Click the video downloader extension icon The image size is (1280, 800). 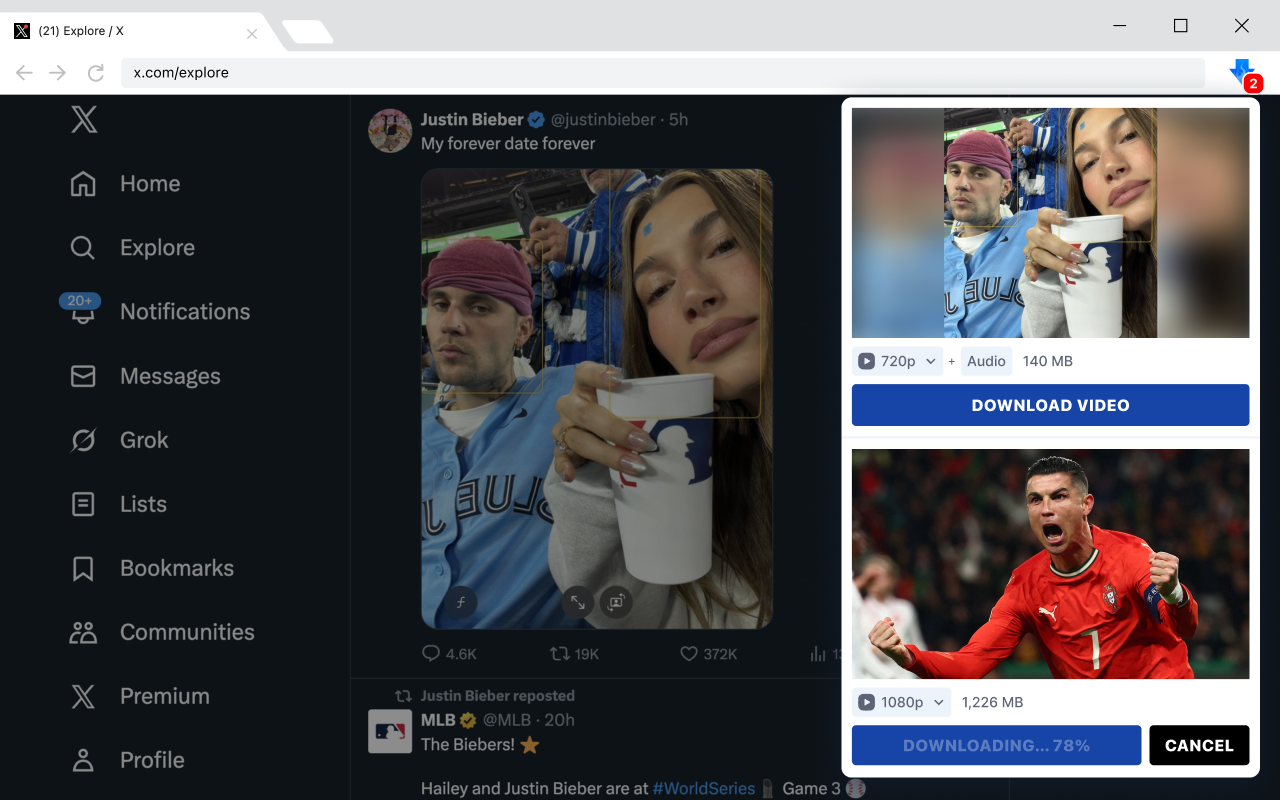tap(1242, 72)
